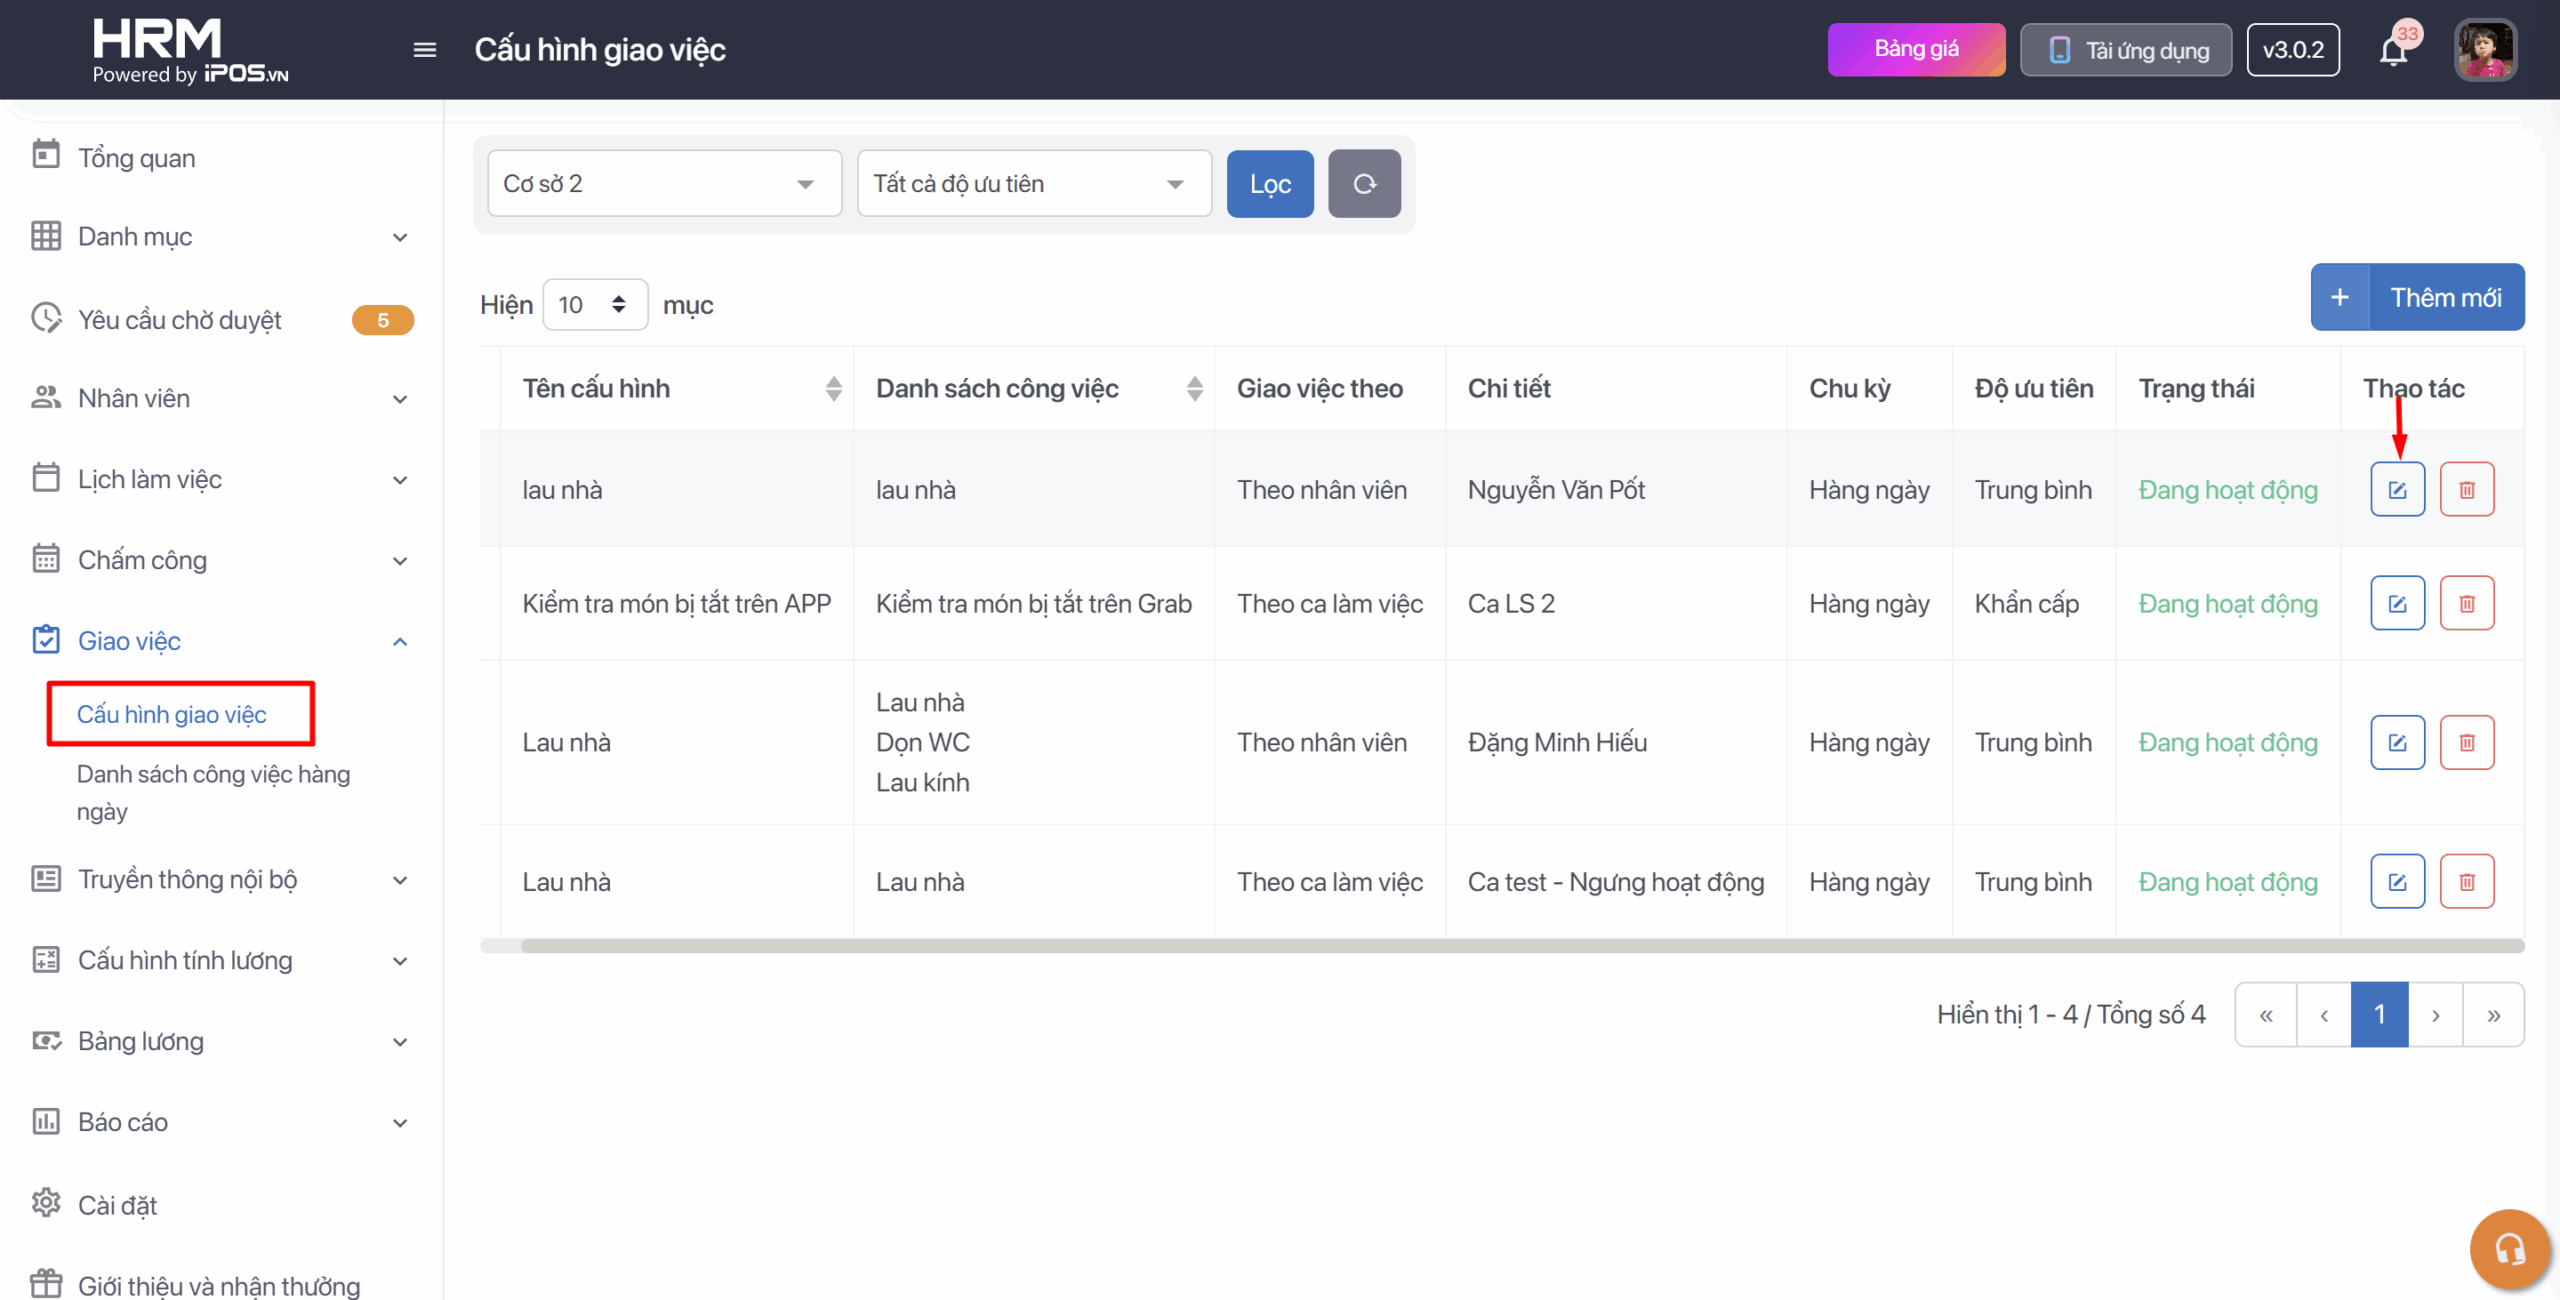Viewport: 2560px width, 1300px height.
Task: Delete the Ca test configuration row
Action: pos(2467,881)
